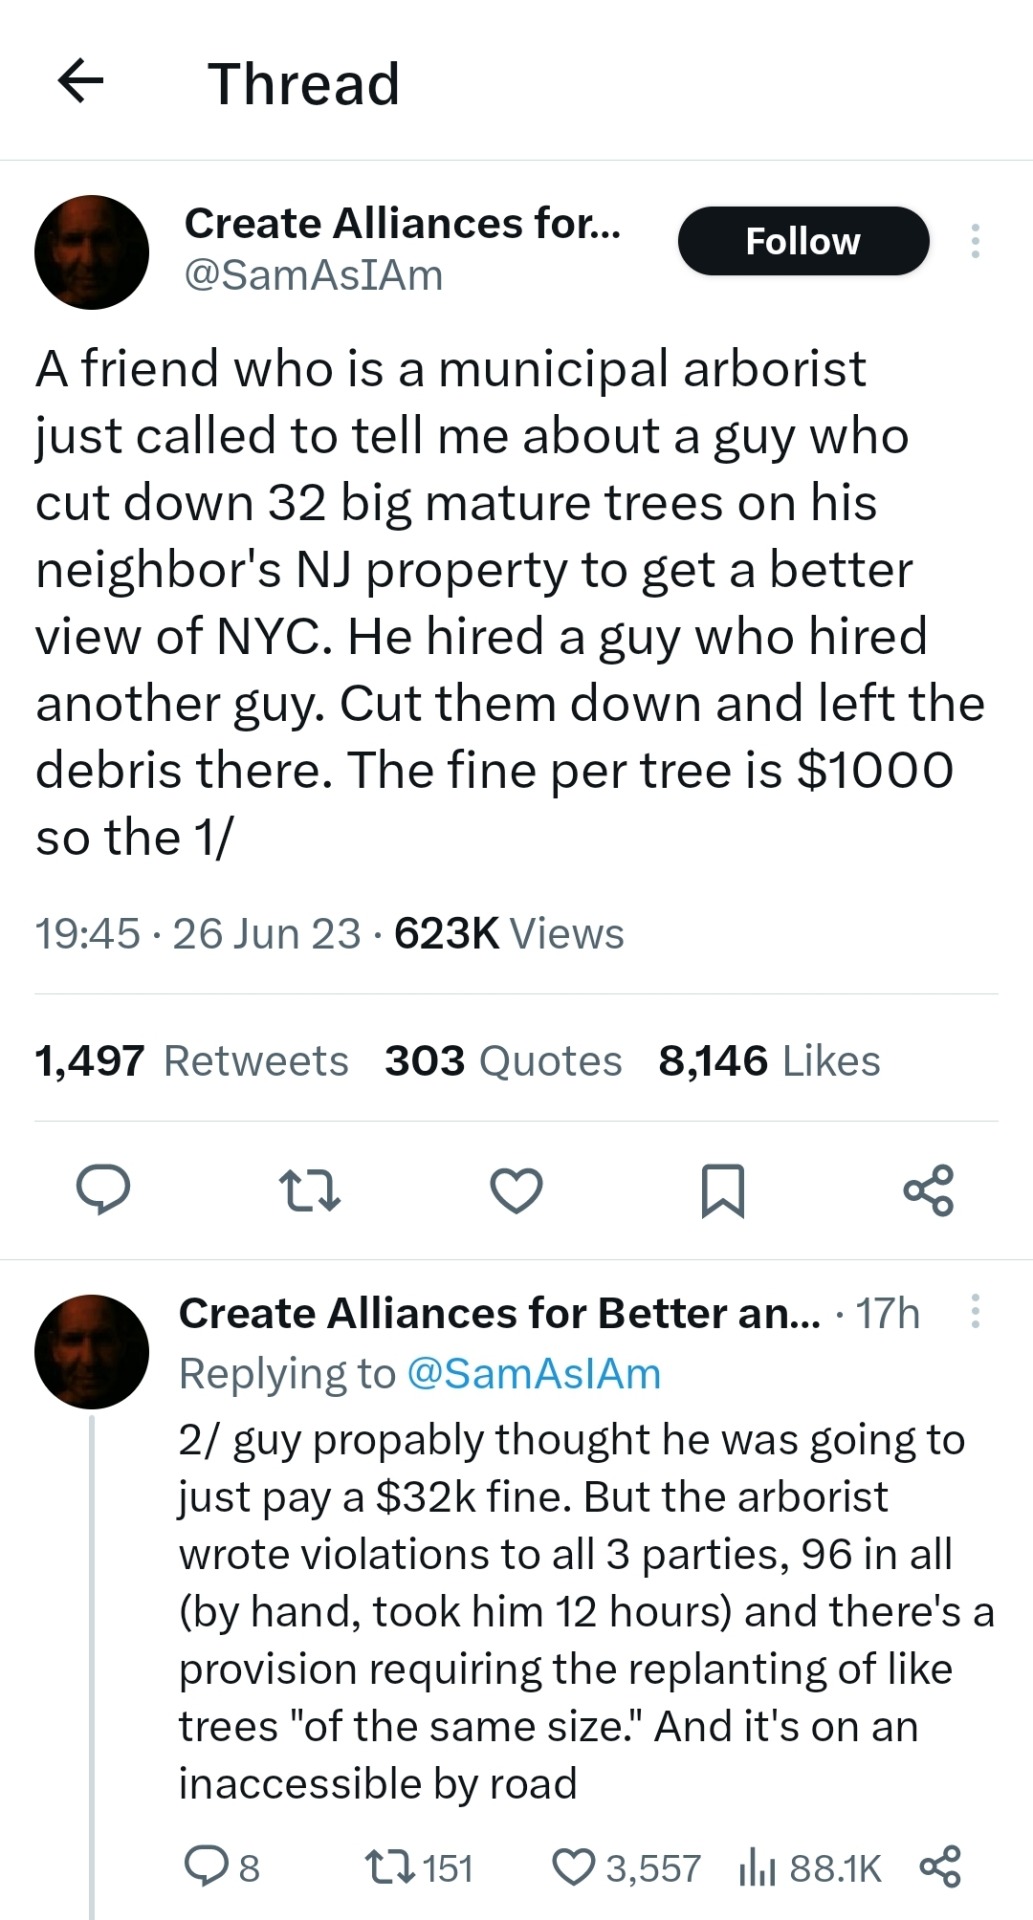Image resolution: width=1033 pixels, height=1920 pixels.
Task: Reply to the main tweet
Action: tap(103, 1189)
